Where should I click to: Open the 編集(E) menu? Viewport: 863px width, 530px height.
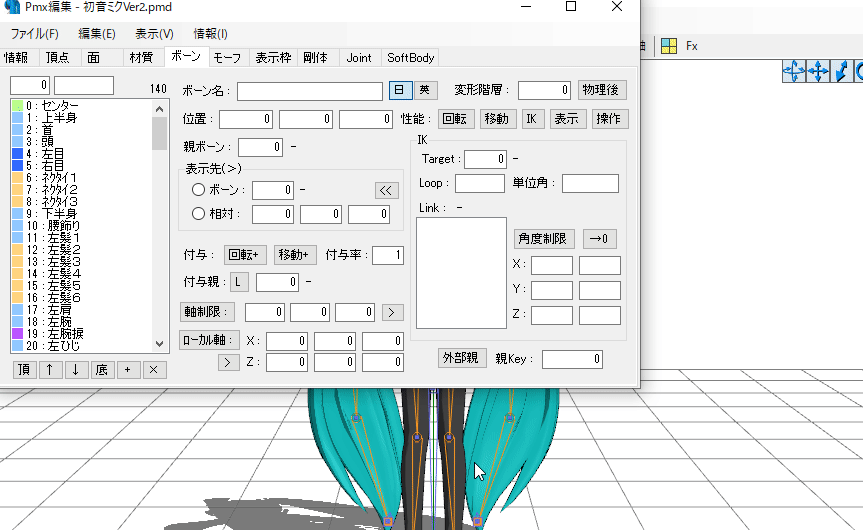coord(97,34)
